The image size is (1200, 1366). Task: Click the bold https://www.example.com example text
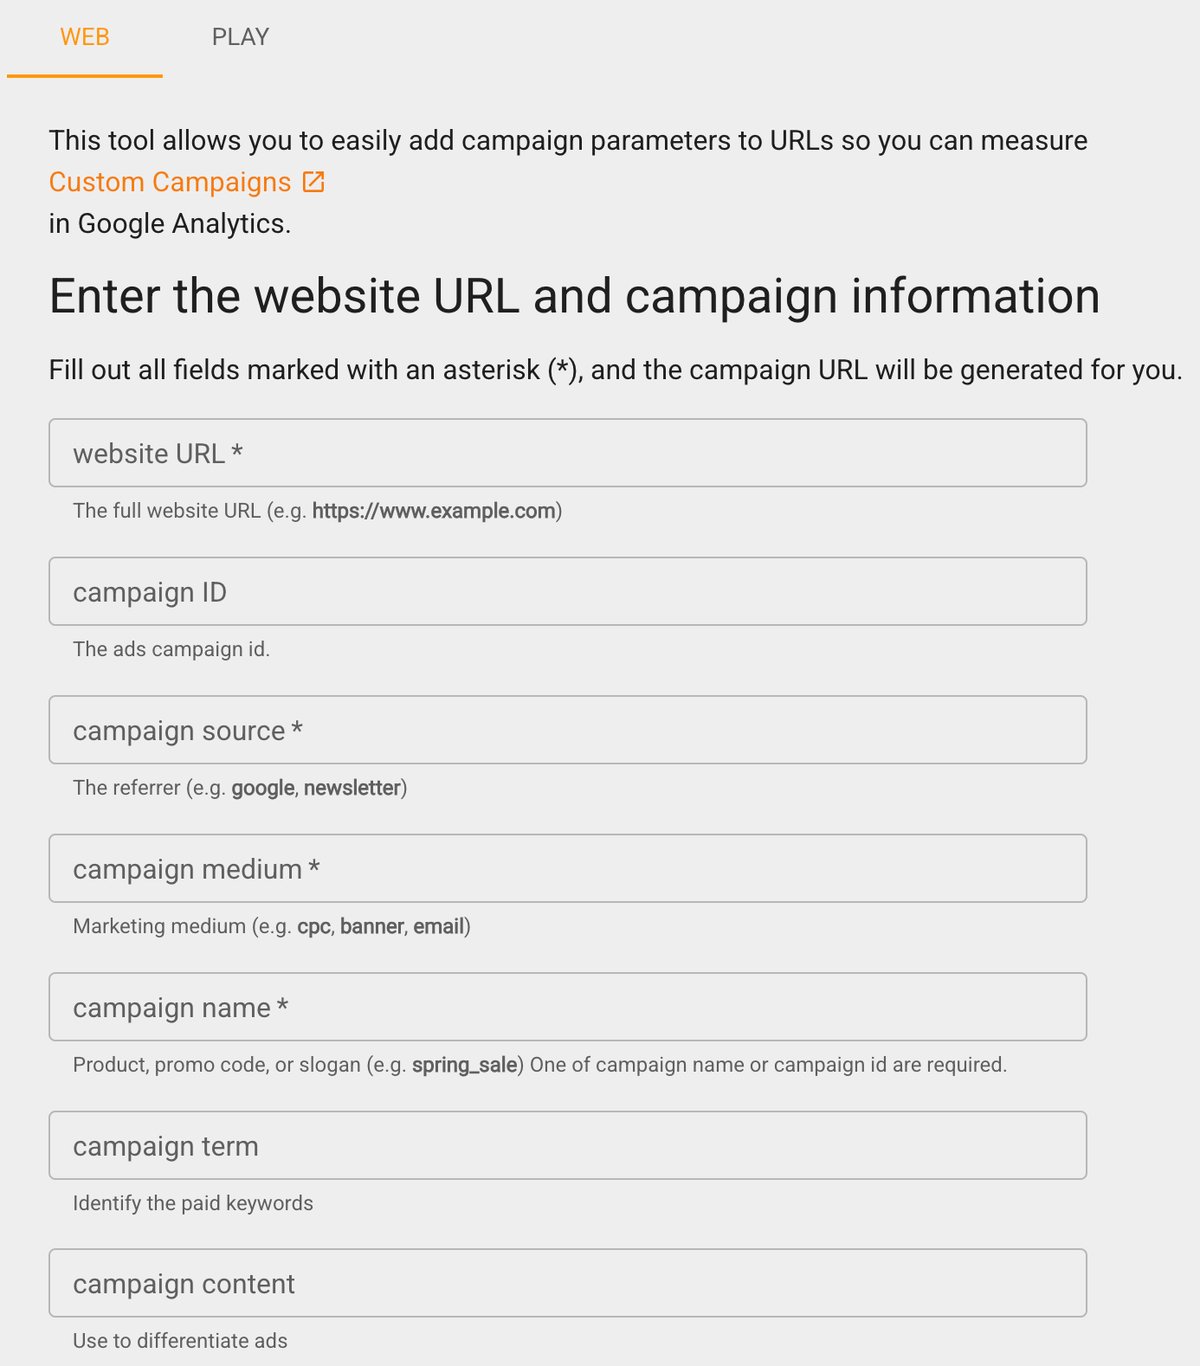coord(435,511)
